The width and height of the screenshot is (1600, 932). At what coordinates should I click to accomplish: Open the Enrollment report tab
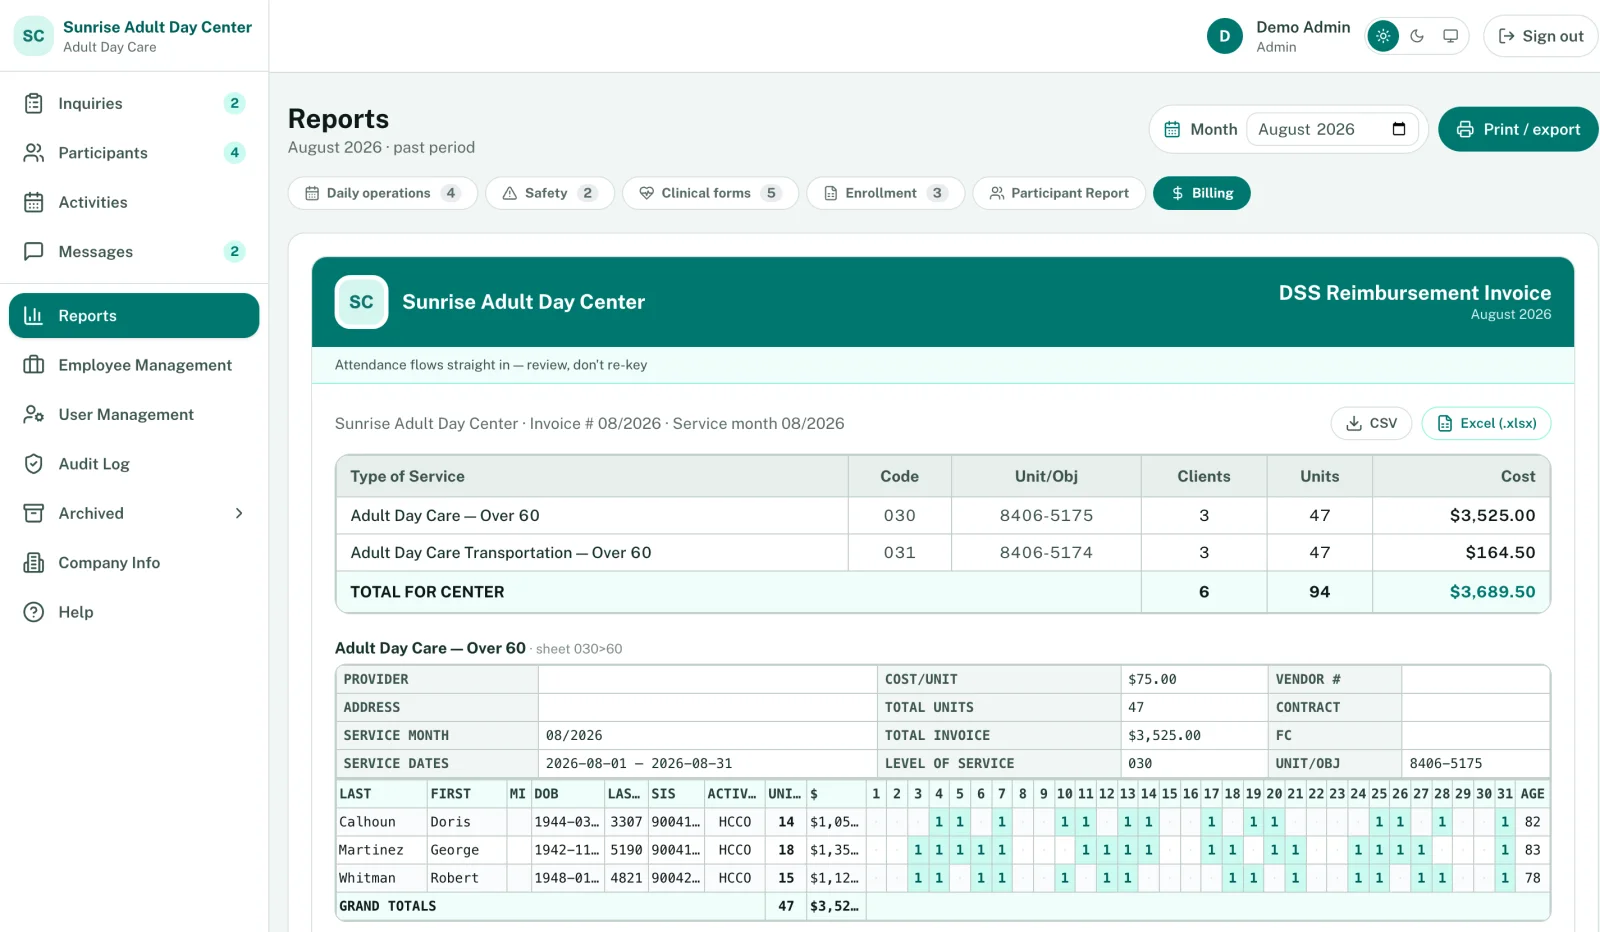coord(886,193)
